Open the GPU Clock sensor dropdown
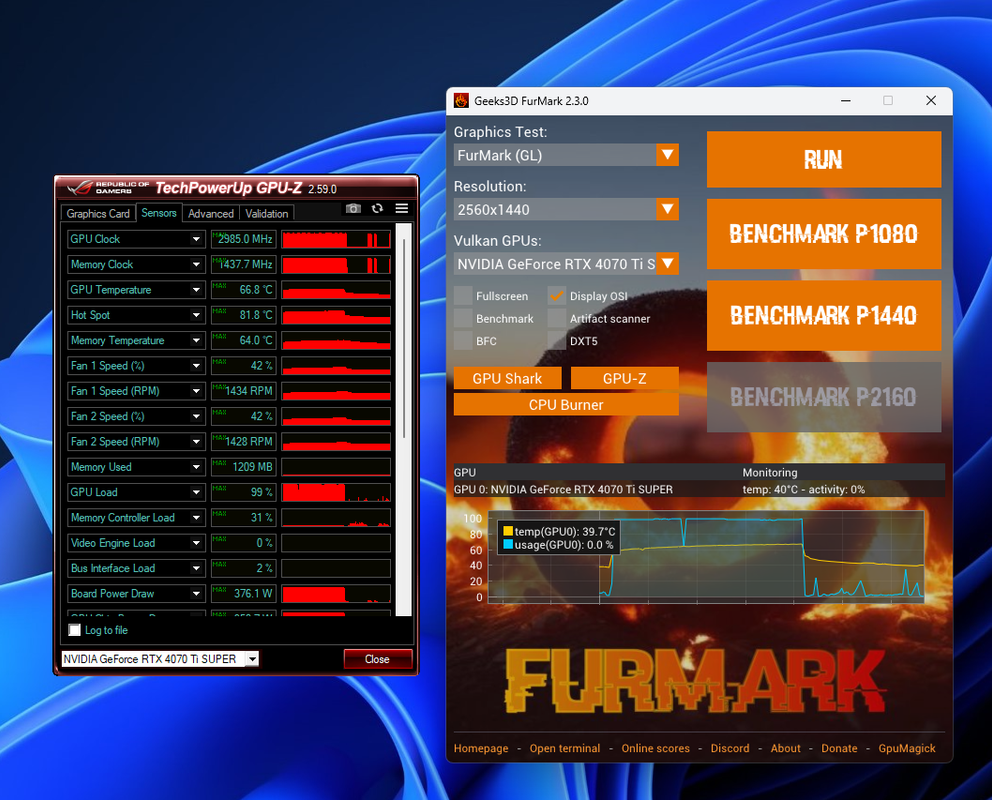The height and width of the screenshot is (800, 992). (x=196, y=239)
